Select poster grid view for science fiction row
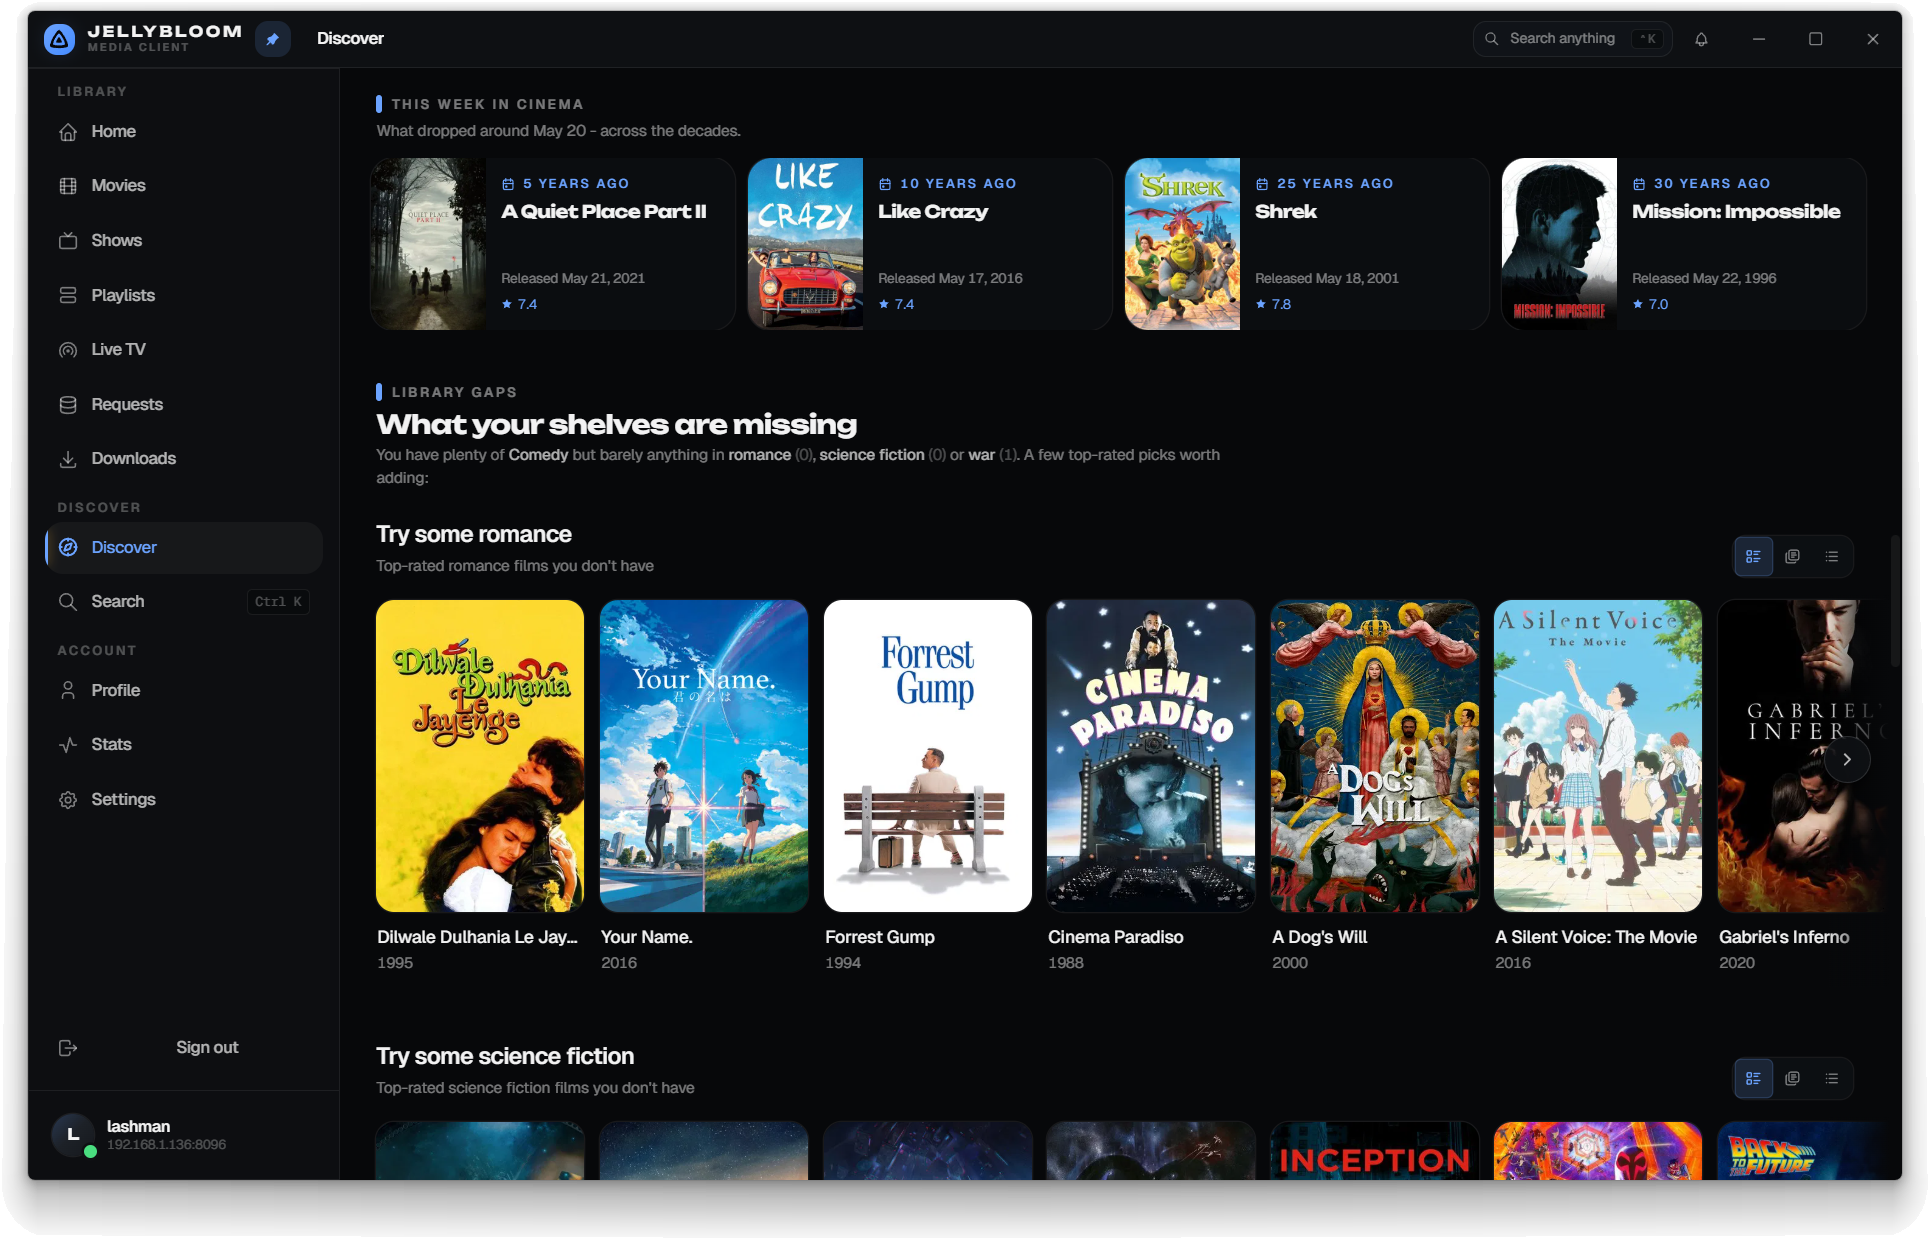Screen dimensions: 1930x1240 [x=1753, y=1078]
